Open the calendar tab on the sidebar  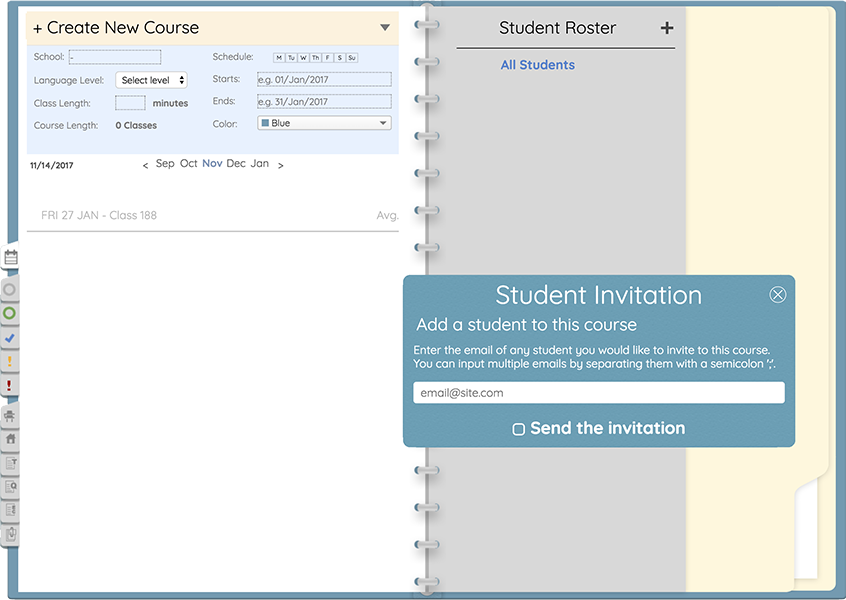click(11, 258)
